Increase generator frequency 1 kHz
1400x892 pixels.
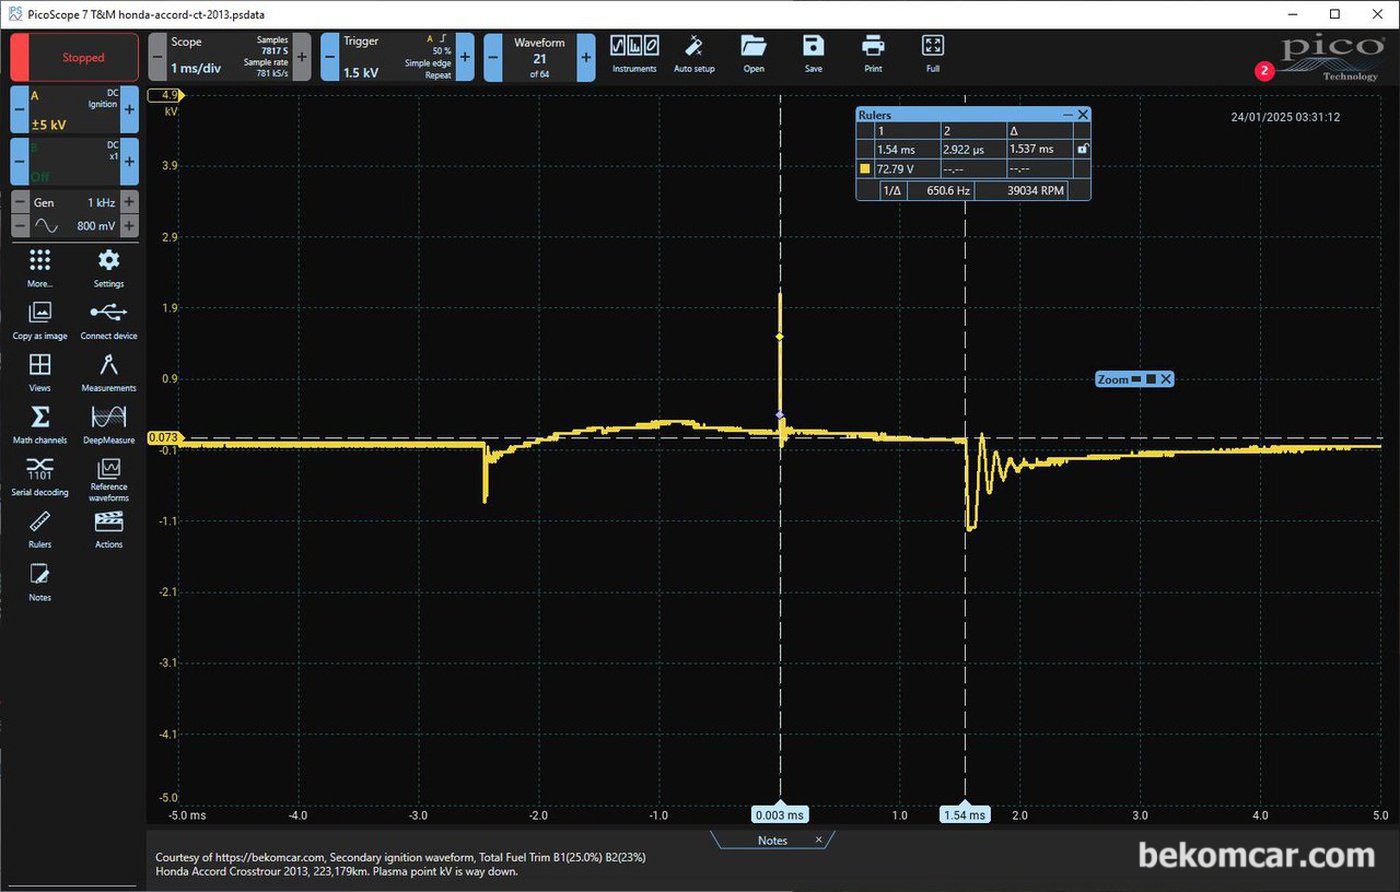pyautogui.click(x=129, y=202)
